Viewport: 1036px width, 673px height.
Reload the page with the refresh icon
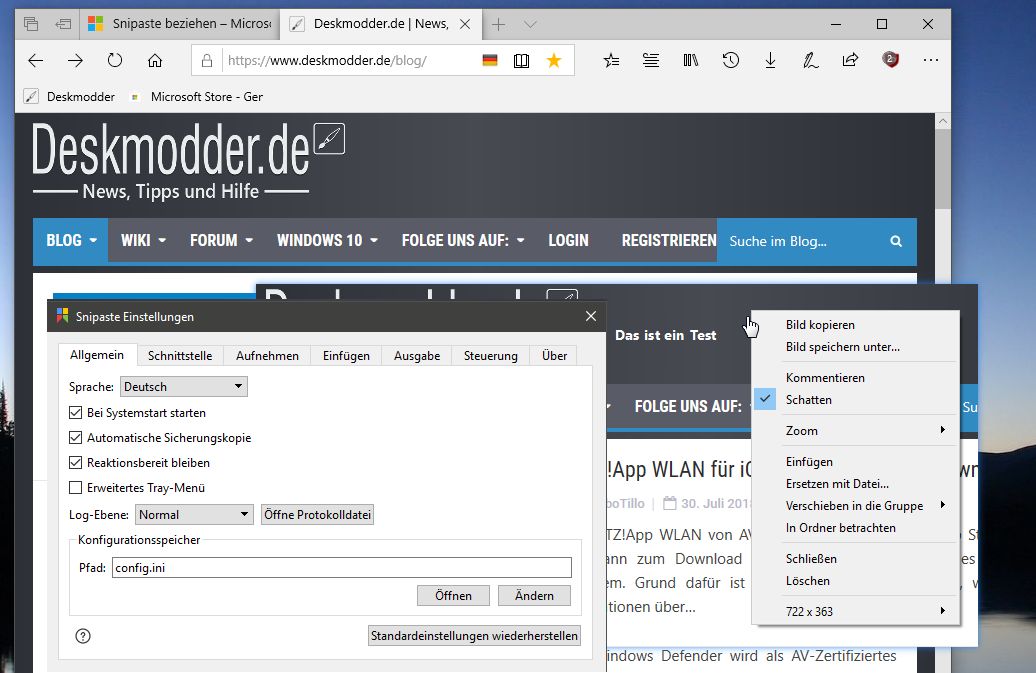(x=115, y=60)
